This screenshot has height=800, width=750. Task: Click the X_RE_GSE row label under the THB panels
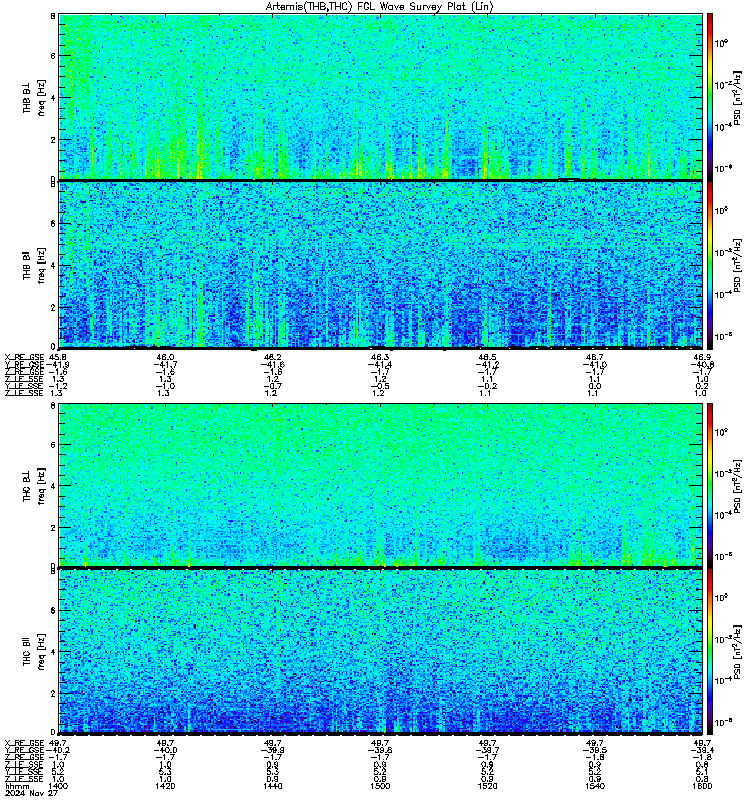(x=24, y=357)
